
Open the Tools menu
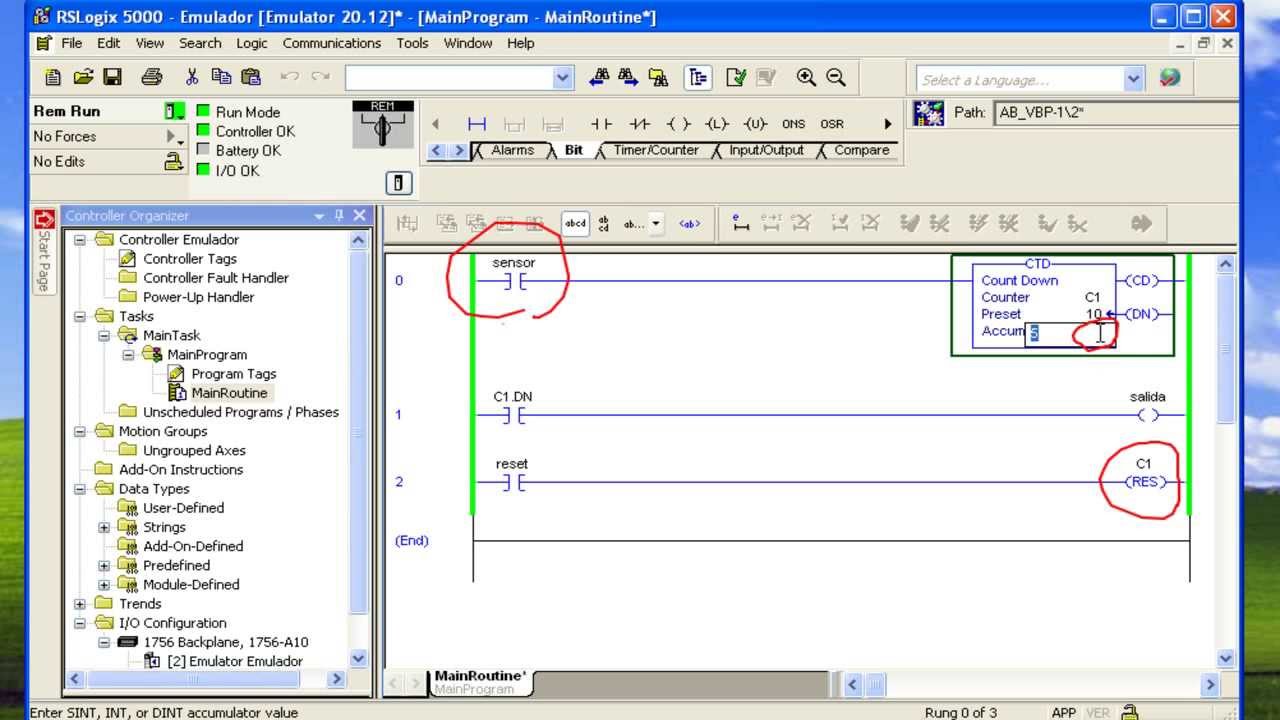pyautogui.click(x=412, y=43)
